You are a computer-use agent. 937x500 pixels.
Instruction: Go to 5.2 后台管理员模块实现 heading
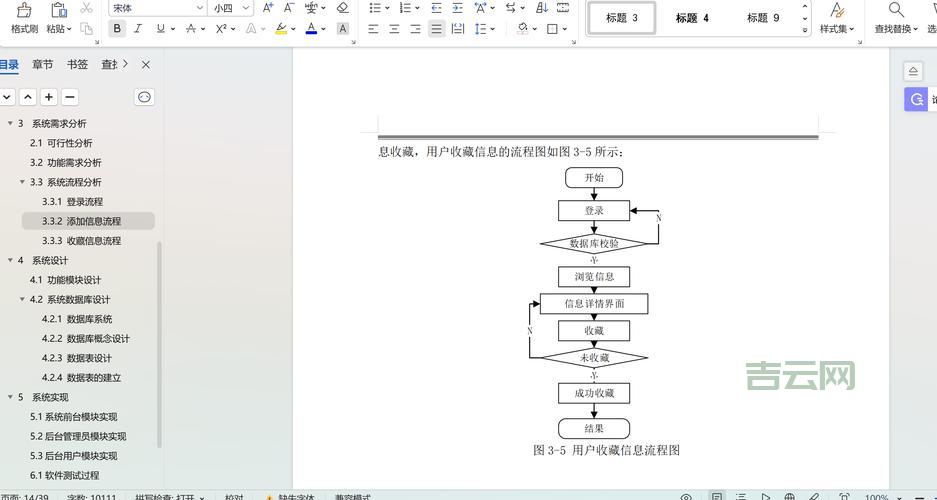(x=78, y=437)
